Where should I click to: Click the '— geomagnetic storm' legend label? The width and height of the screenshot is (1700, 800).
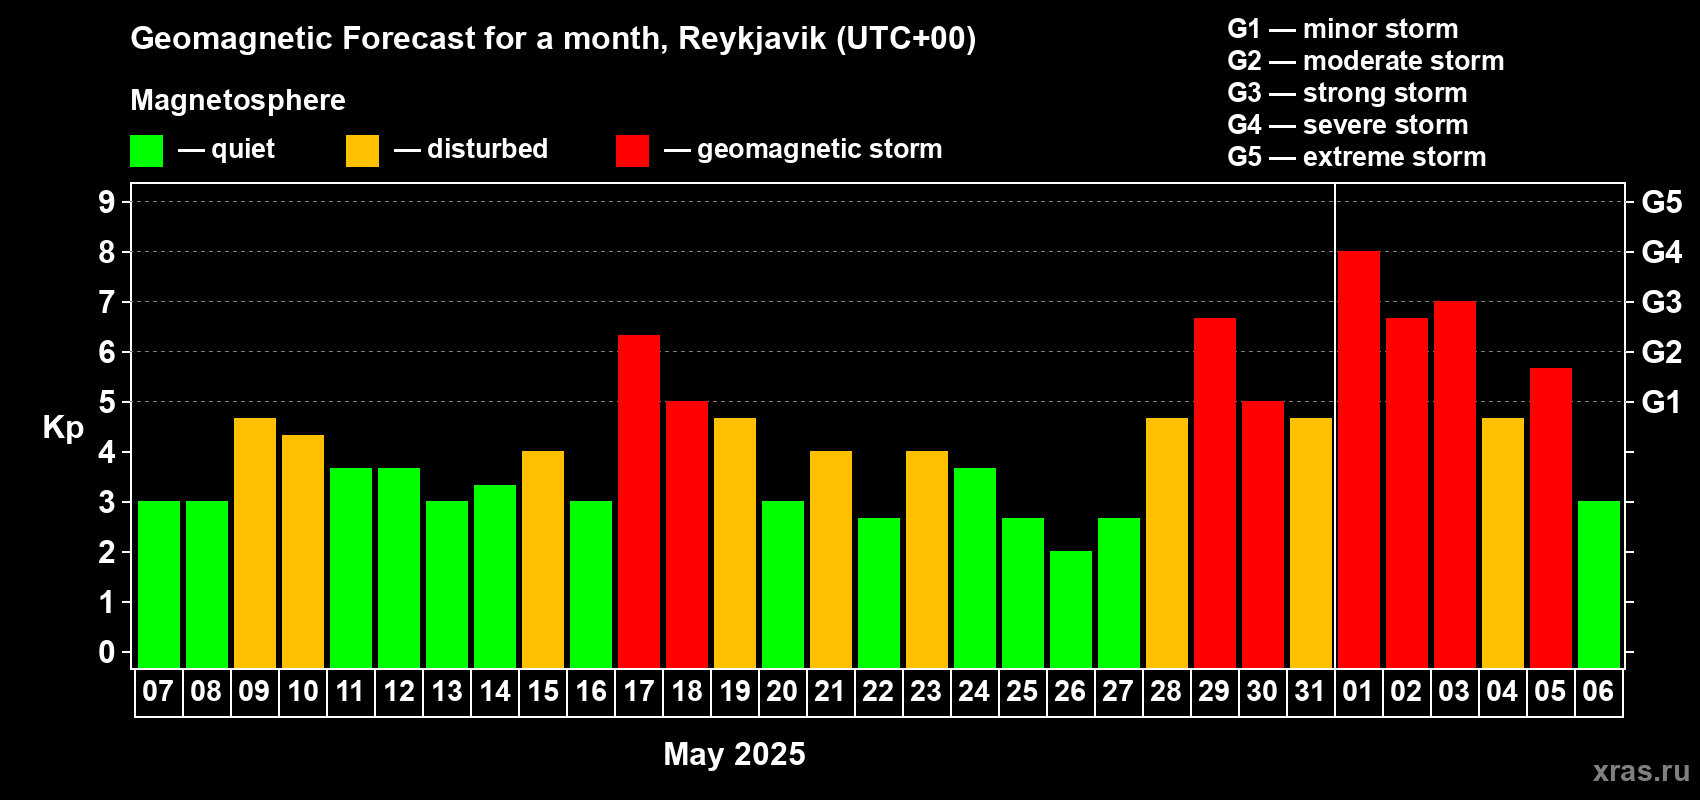click(x=803, y=149)
